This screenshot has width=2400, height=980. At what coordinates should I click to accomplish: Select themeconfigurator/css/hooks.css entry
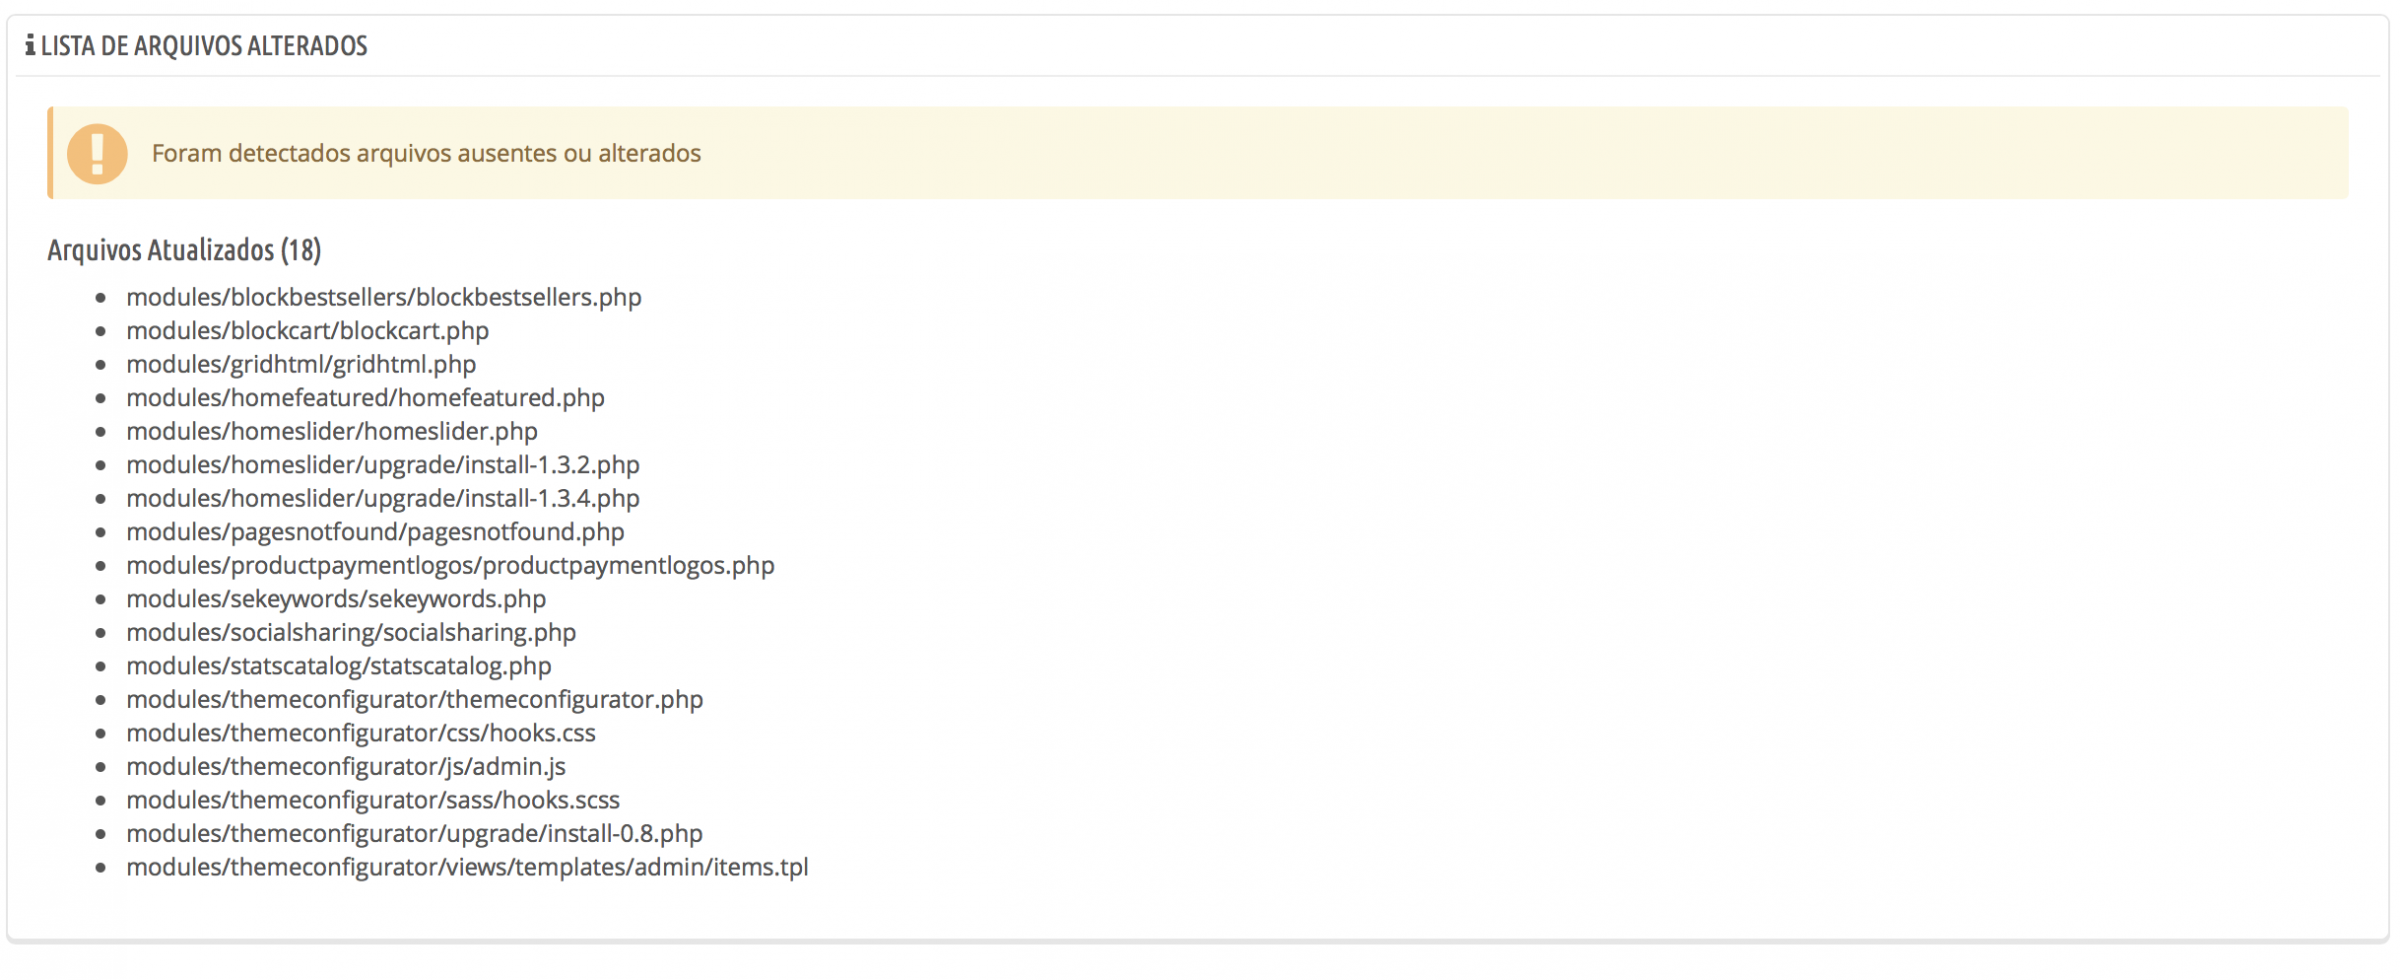click(x=361, y=733)
